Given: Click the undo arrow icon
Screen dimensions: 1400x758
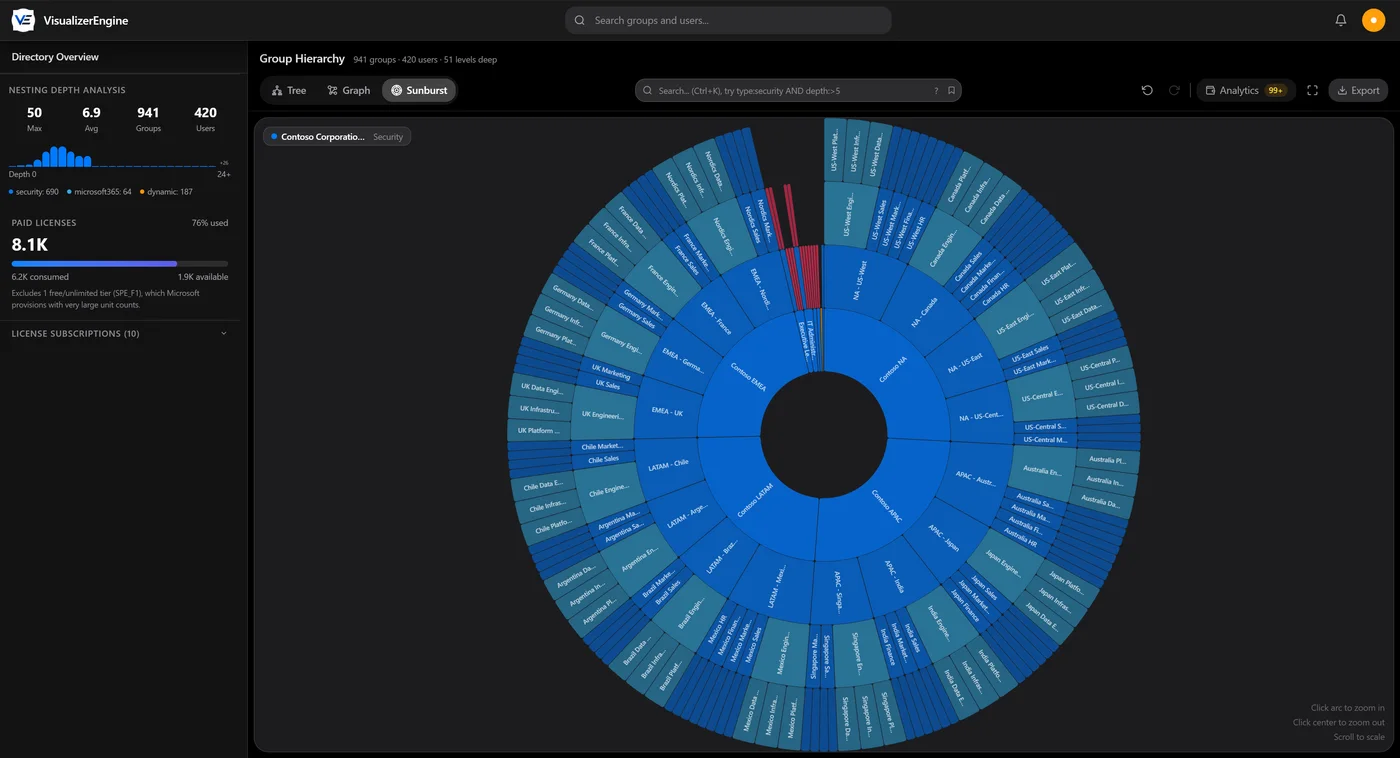Looking at the screenshot, I should [1147, 90].
